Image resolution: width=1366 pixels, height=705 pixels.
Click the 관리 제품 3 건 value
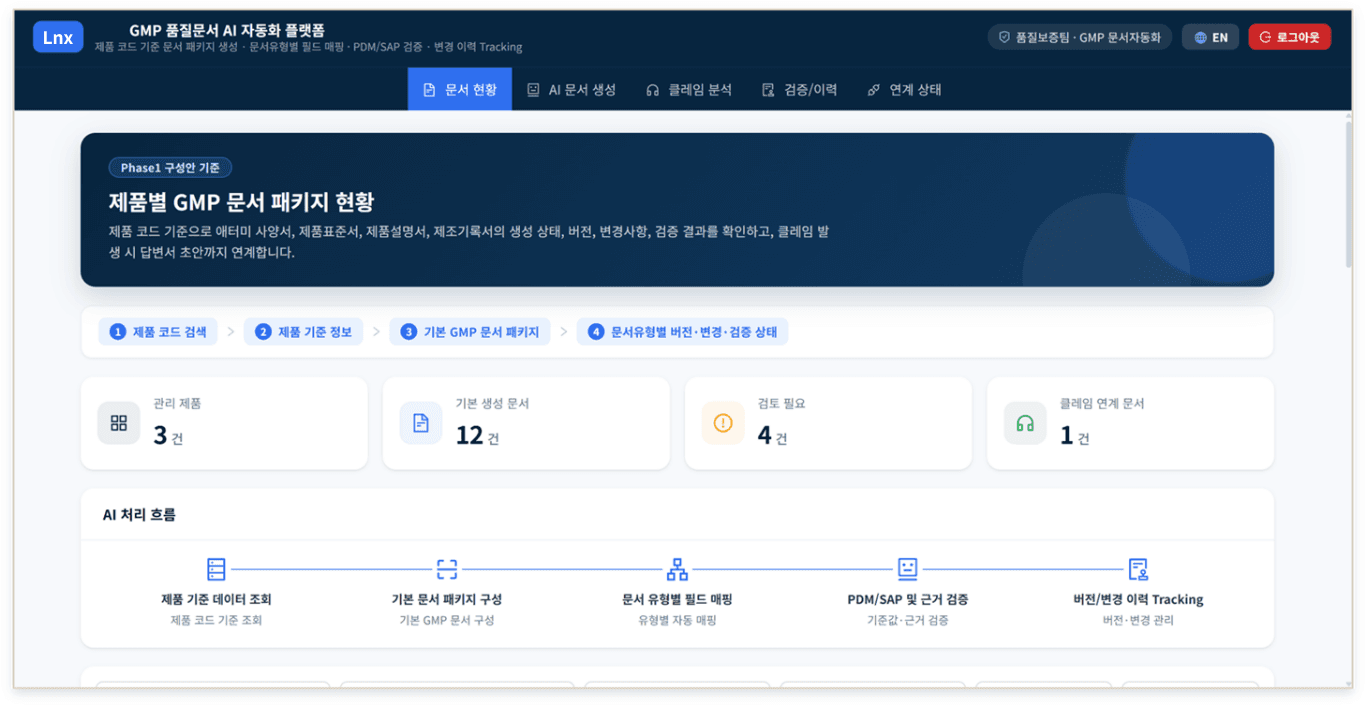coord(168,436)
